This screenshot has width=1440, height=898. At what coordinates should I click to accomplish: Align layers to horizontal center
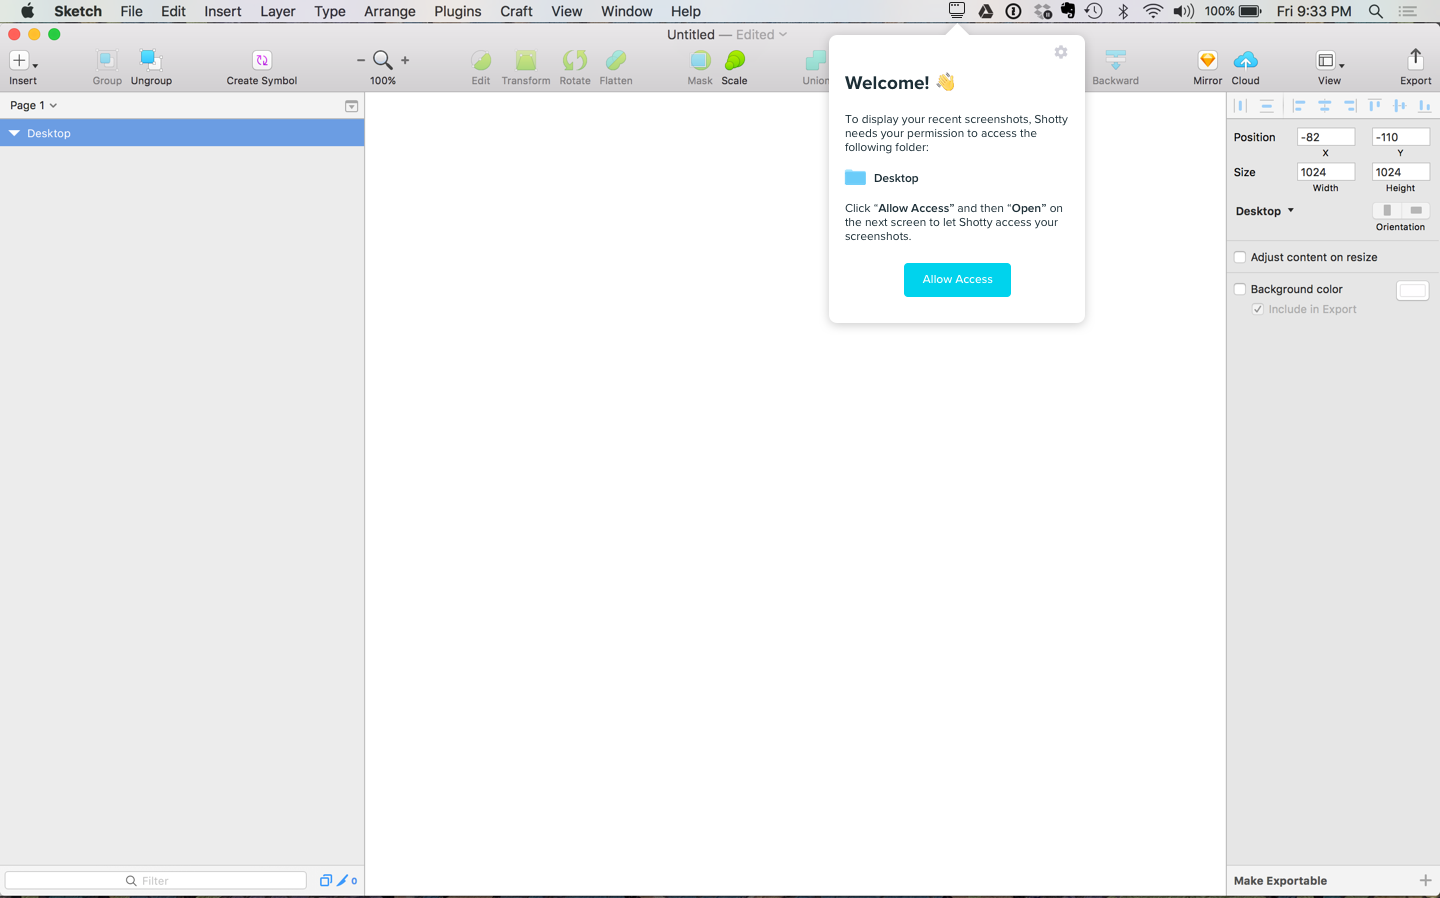point(1324,105)
